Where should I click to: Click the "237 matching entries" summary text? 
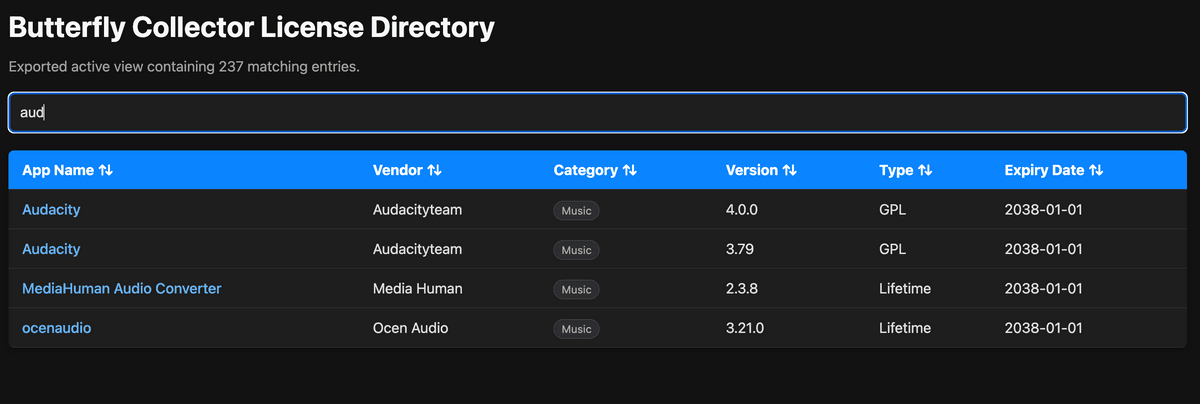tap(288, 67)
